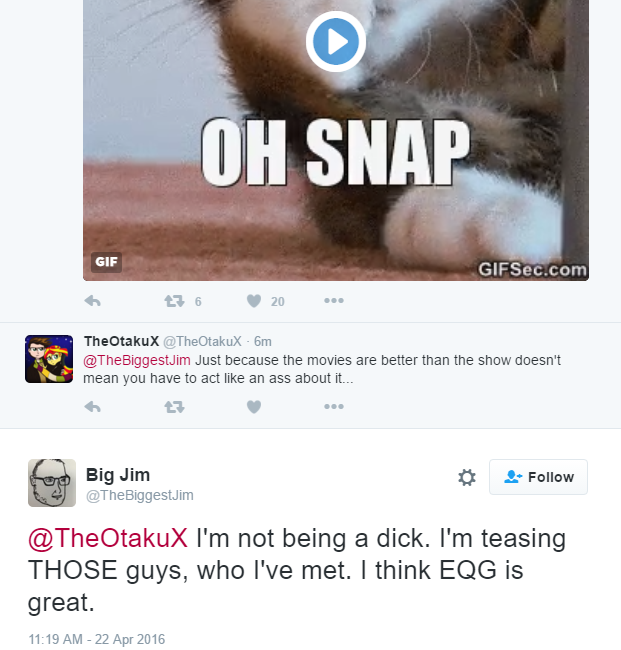Open @TheOtakuX mention in Big Jim's tweet

[107, 539]
